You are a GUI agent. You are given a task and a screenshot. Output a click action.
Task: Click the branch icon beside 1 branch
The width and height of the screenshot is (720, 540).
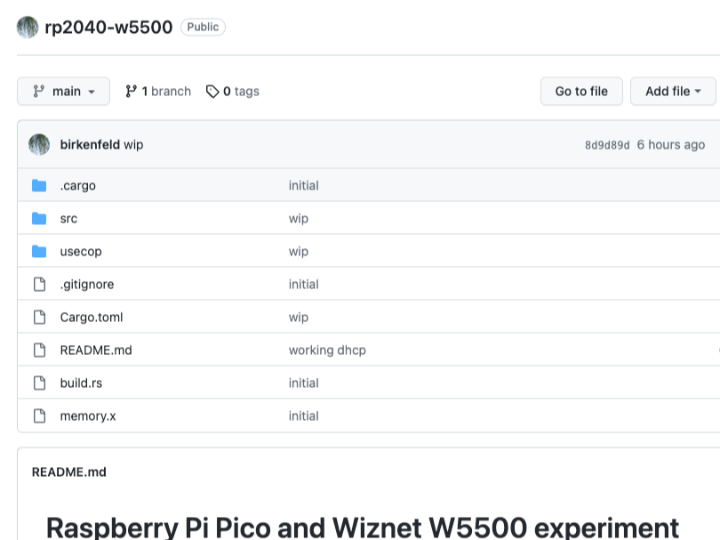click(x=131, y=91)
